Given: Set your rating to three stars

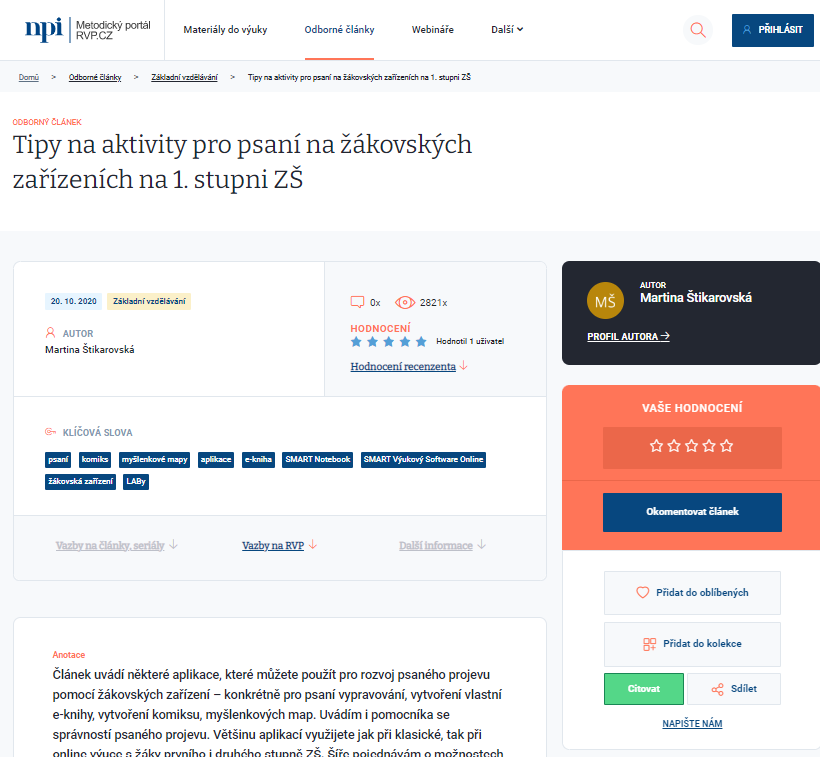Looking at the screenshot, I should coord(692,446).
